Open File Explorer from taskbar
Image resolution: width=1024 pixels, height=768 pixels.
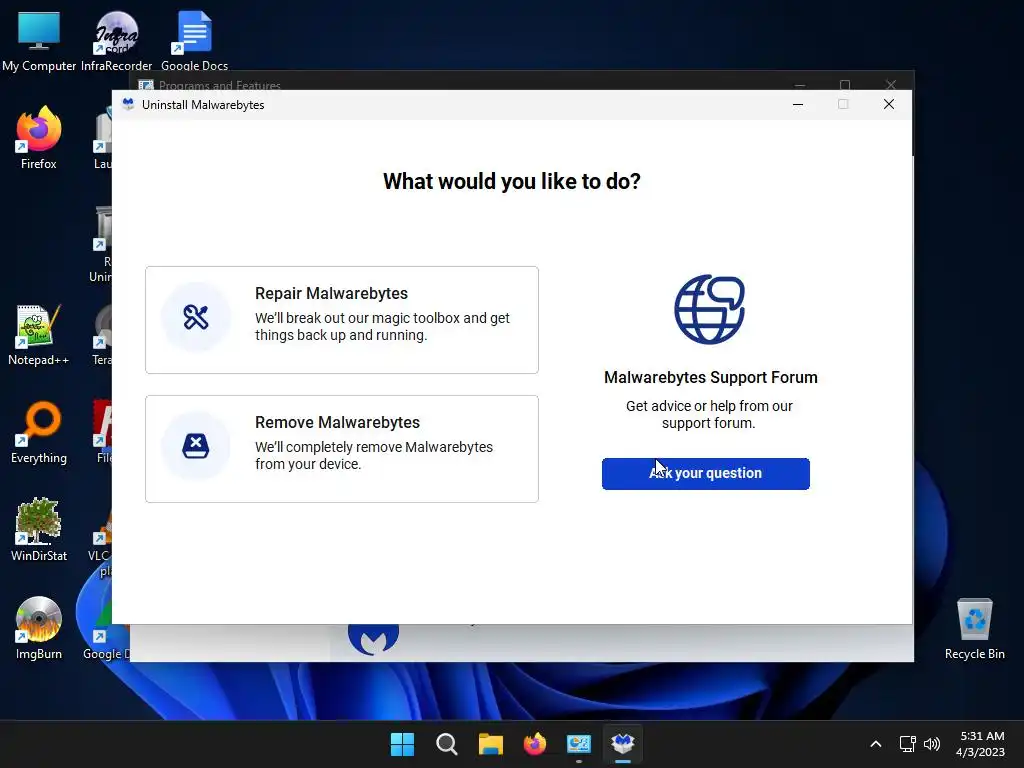[490, 744]
